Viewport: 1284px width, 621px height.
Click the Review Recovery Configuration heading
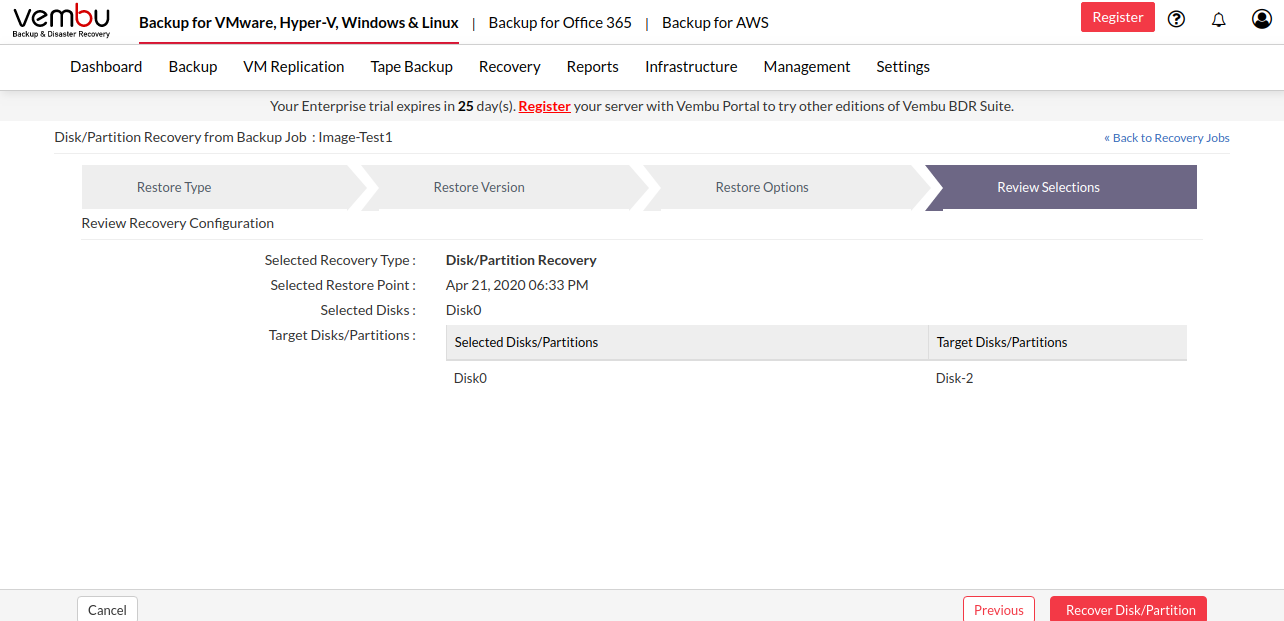pos(178,223)
